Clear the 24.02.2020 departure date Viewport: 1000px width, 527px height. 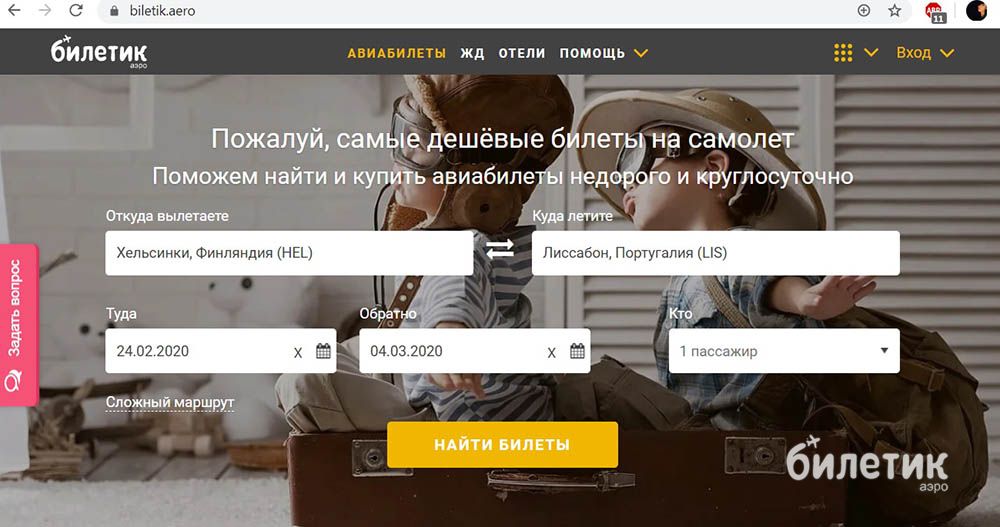click(x=298, y=352)
